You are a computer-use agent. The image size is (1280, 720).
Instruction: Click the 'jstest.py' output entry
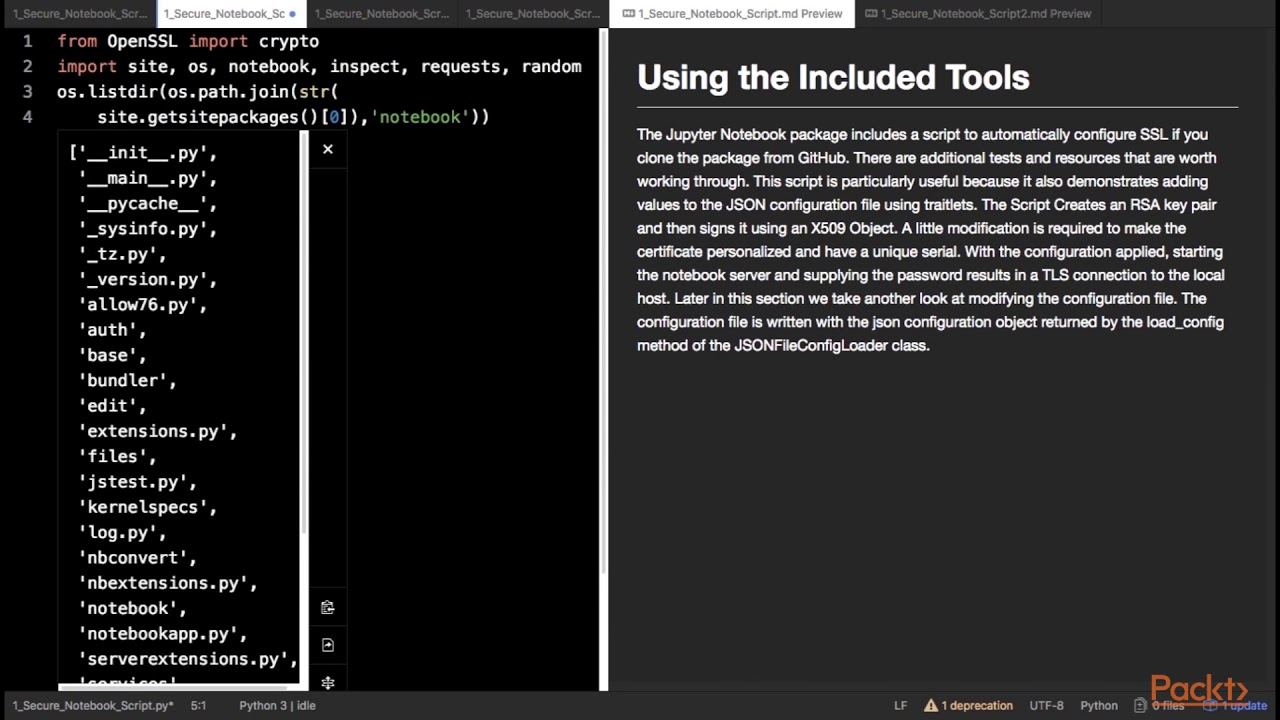138,482
